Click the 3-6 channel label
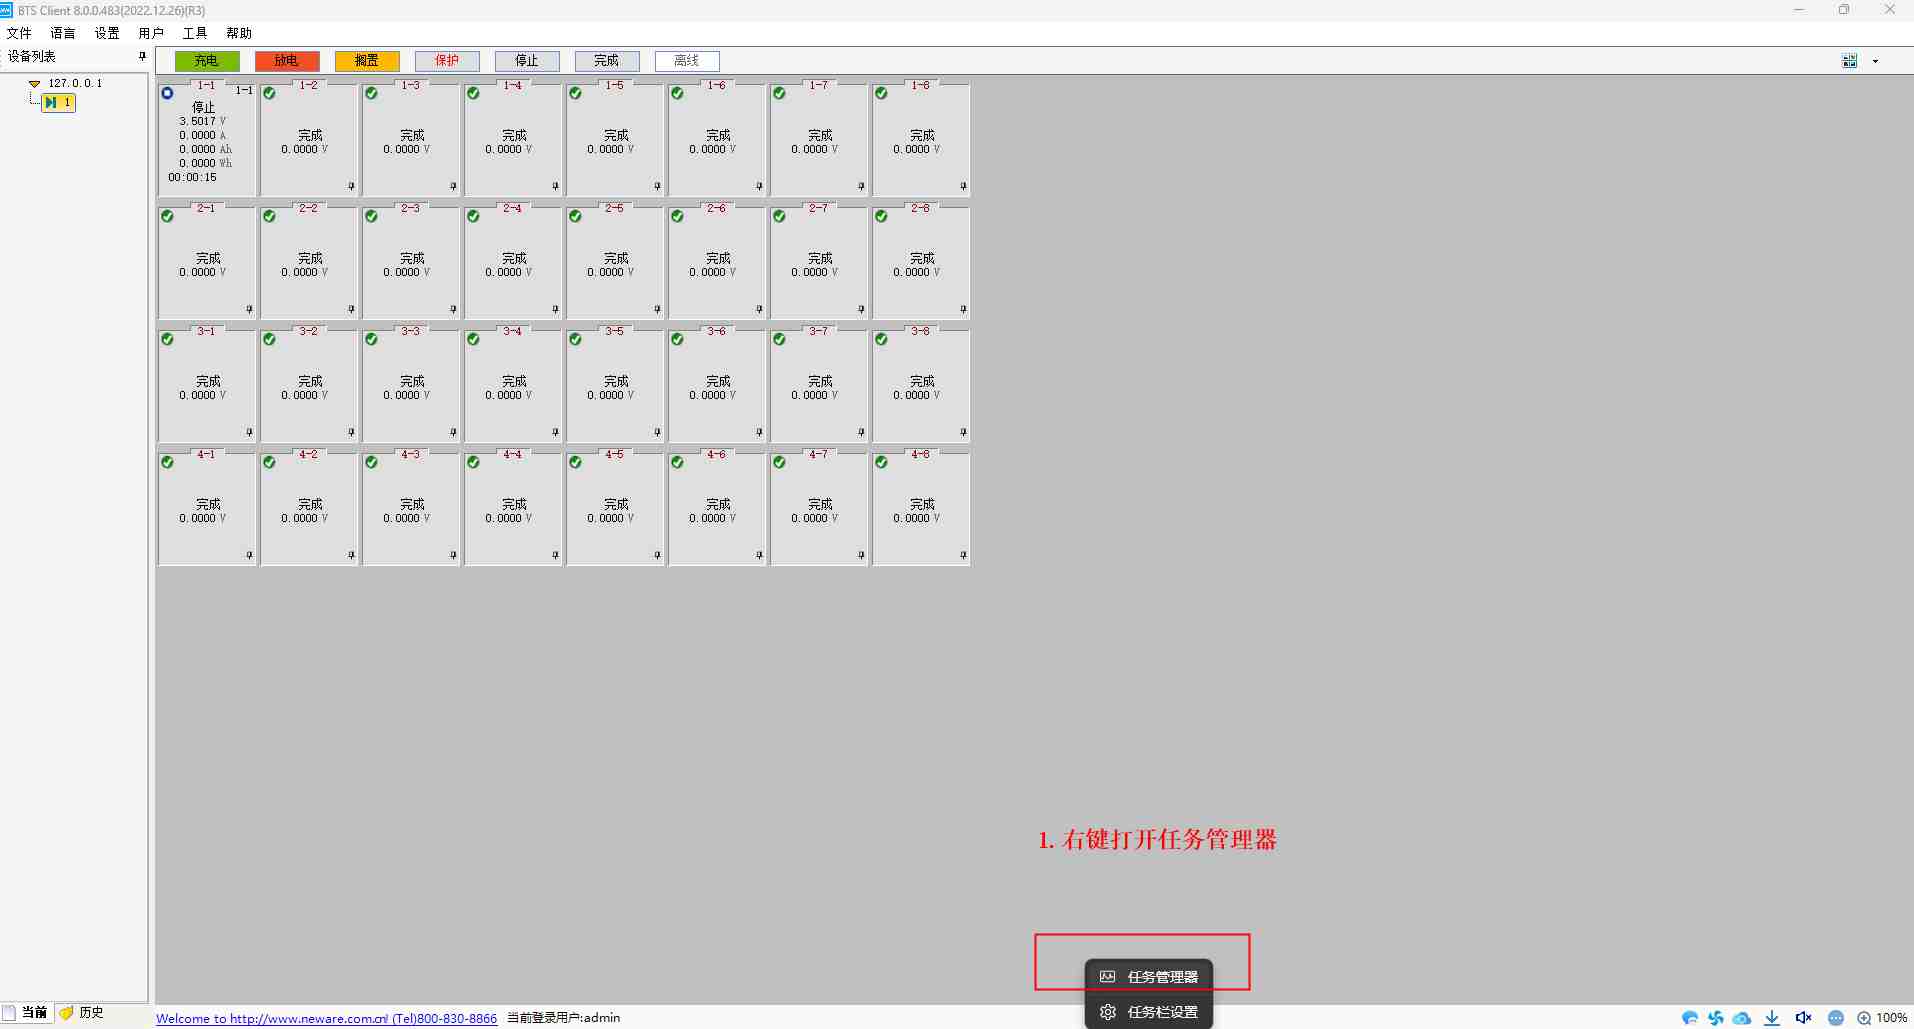The width and height of the screenshot is (1914, 1029). pyautogui.click(x=716, y=331)
